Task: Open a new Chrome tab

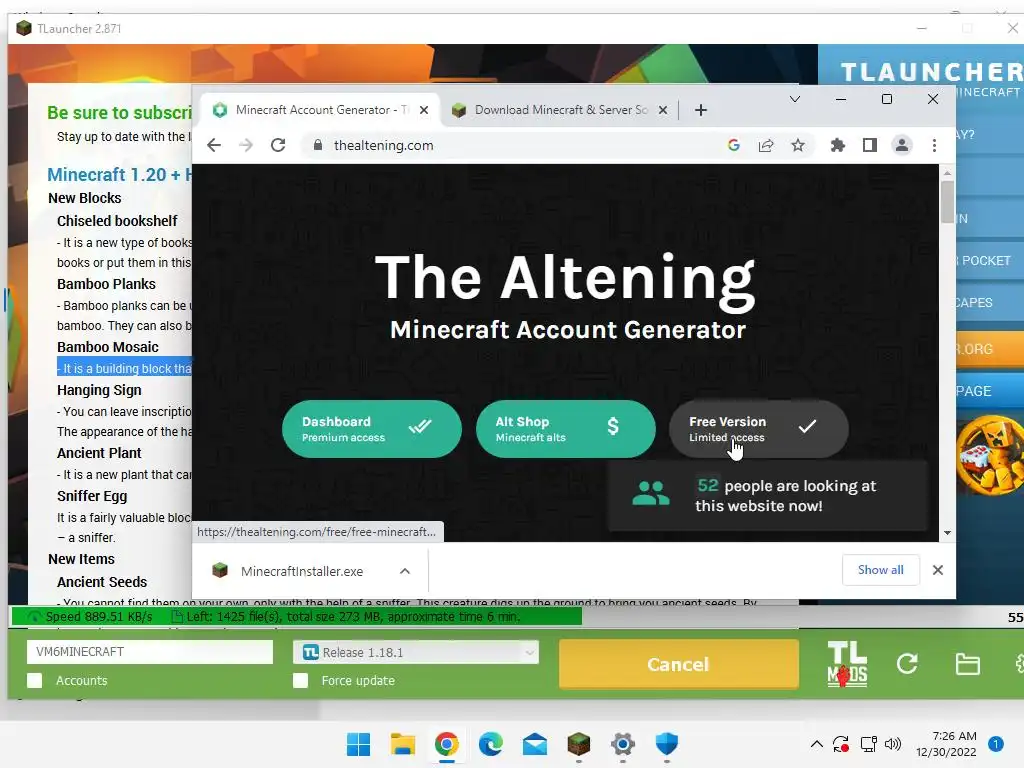Action: pyautogui.click(x=701, y=110)
